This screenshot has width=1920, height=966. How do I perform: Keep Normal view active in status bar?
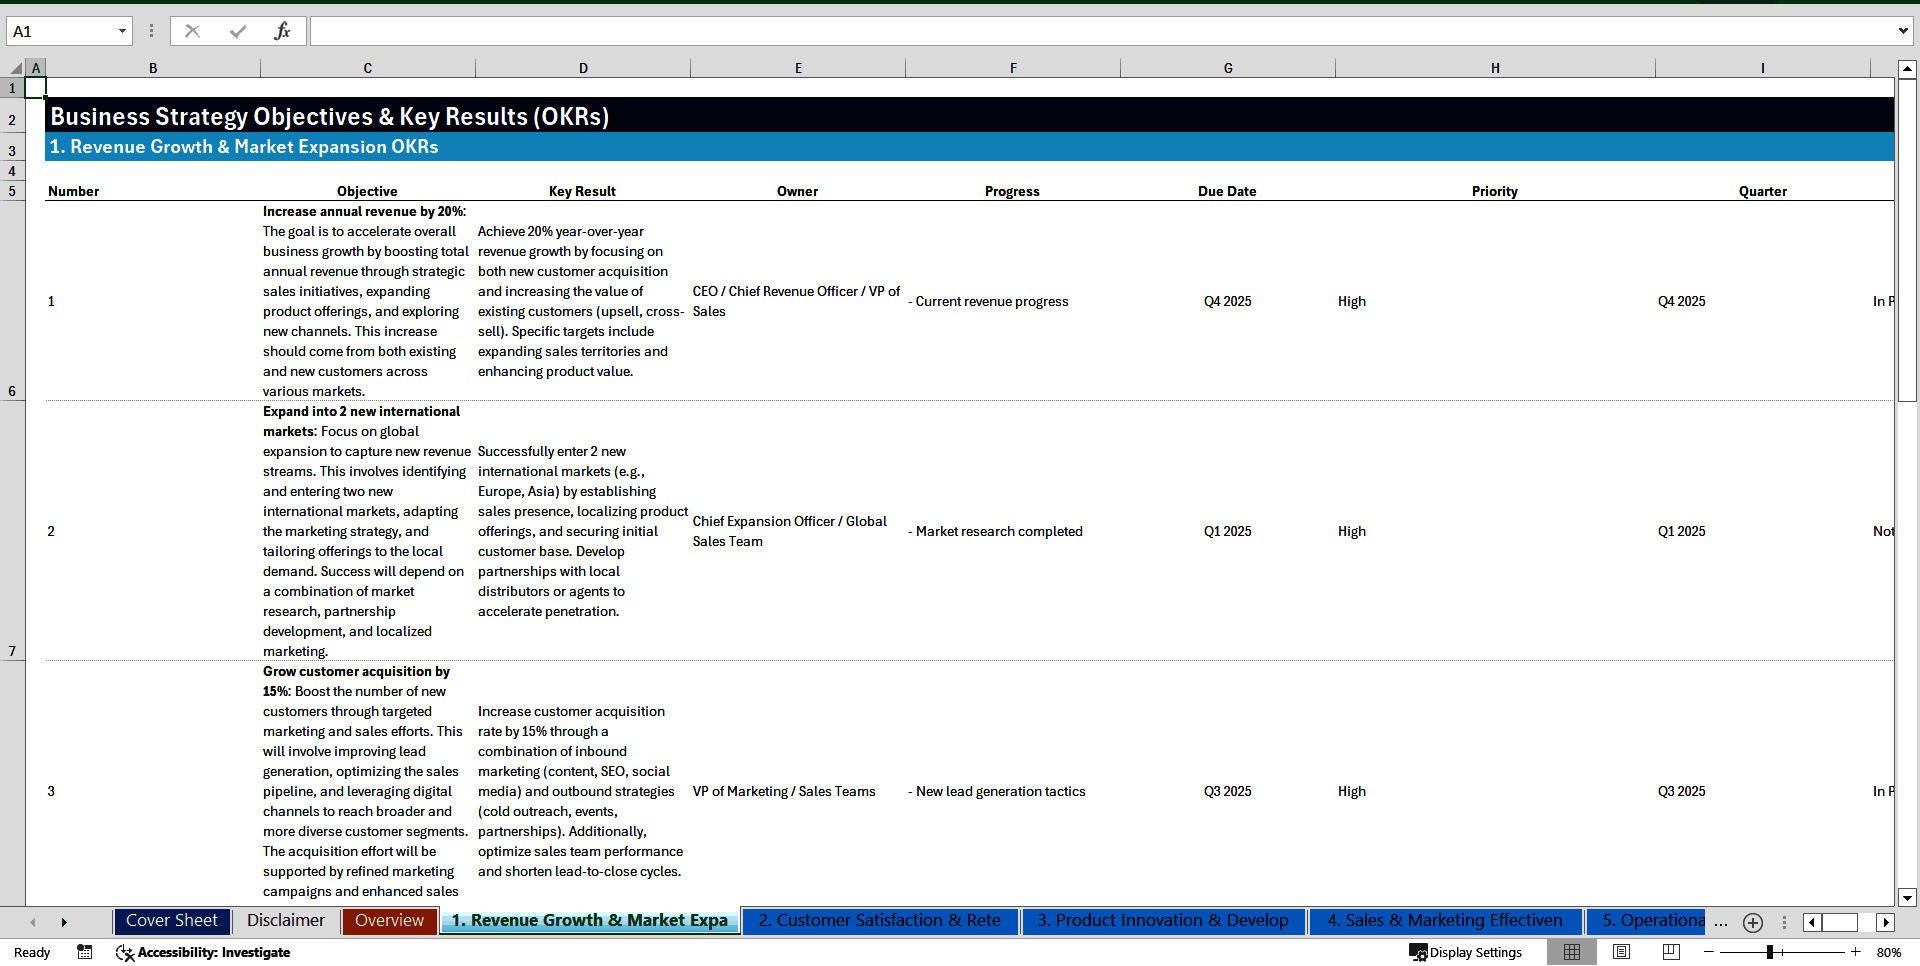(1572, 952)
